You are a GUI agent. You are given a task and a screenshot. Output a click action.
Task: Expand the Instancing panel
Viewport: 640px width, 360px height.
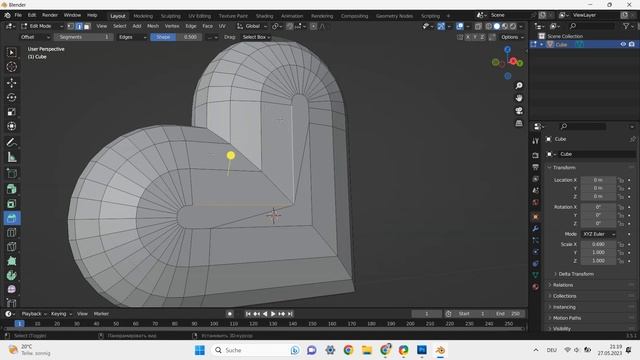coord(563,307)
